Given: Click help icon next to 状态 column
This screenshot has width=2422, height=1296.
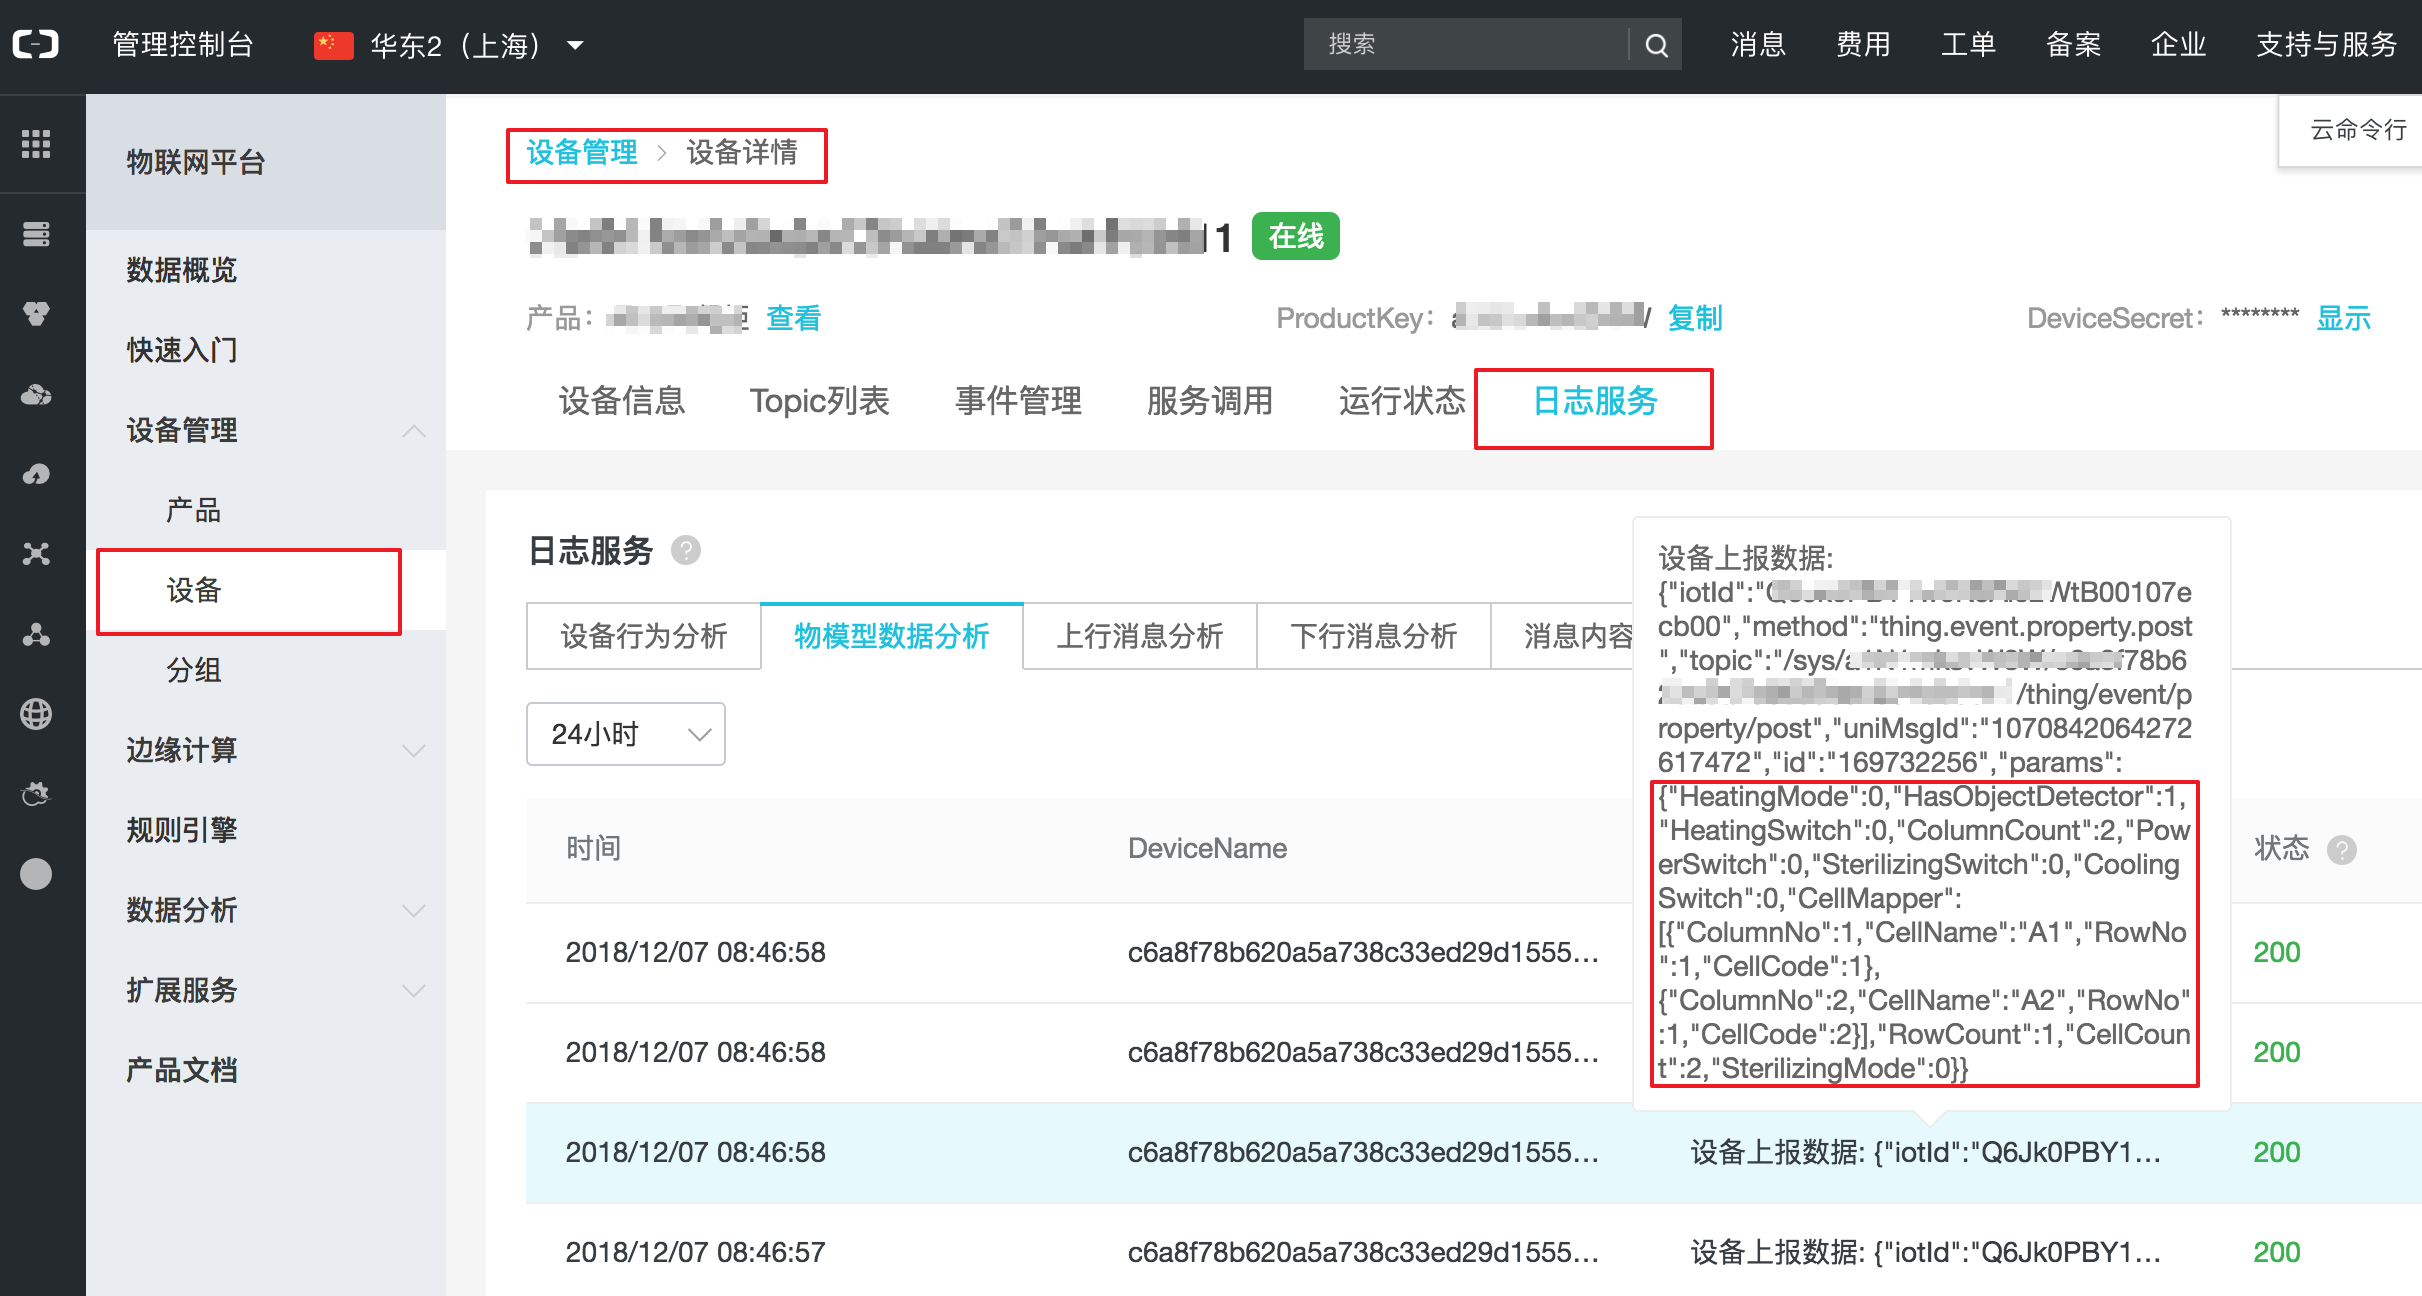Looking at the screenshot, I should pos(2342,850).
